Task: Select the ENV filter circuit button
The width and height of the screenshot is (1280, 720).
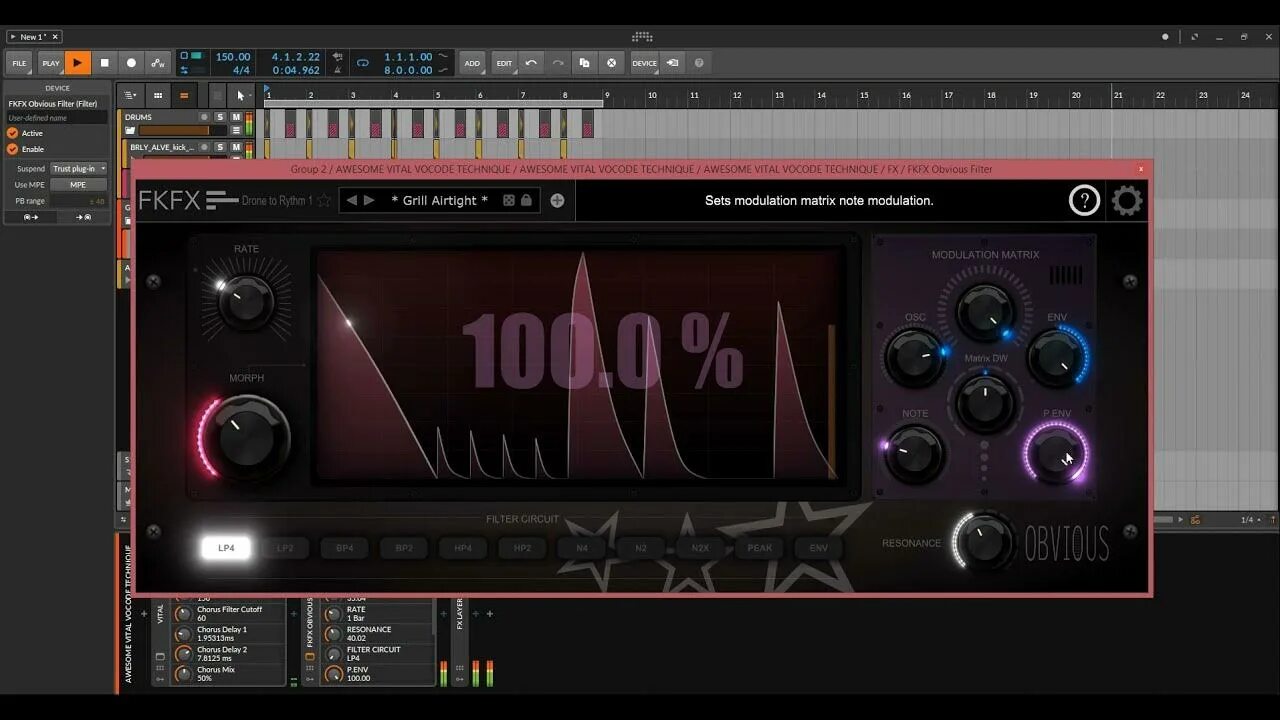Action: click(x=819, y=548)
